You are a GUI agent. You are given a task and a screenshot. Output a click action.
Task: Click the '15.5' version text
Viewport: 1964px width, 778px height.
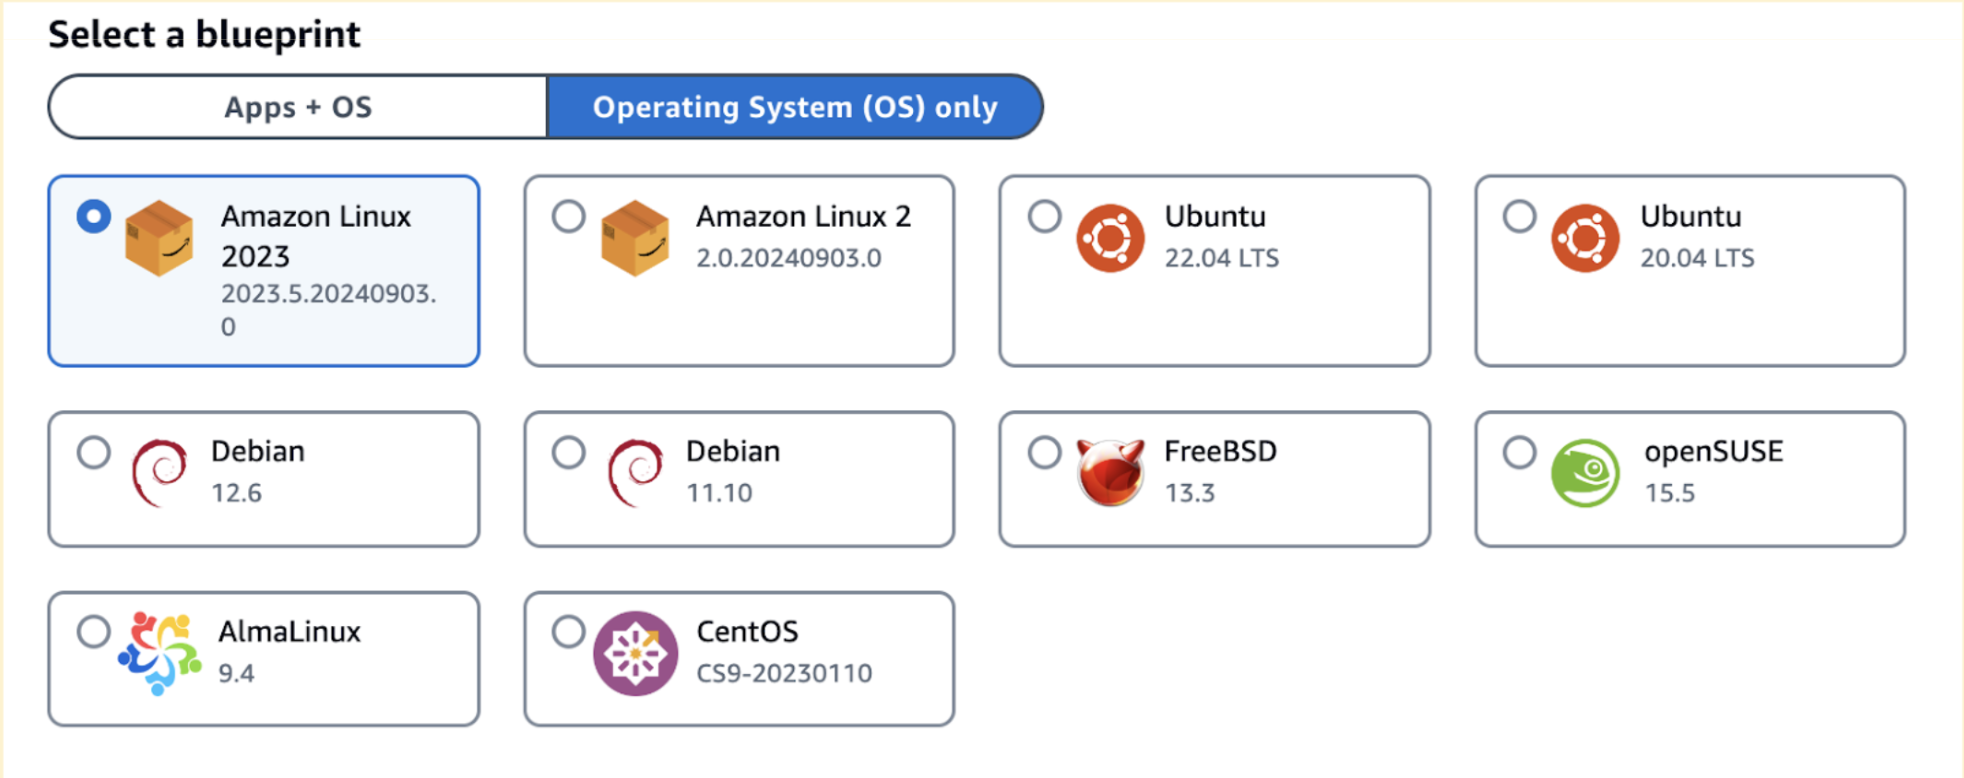[x=1670, y=493]
